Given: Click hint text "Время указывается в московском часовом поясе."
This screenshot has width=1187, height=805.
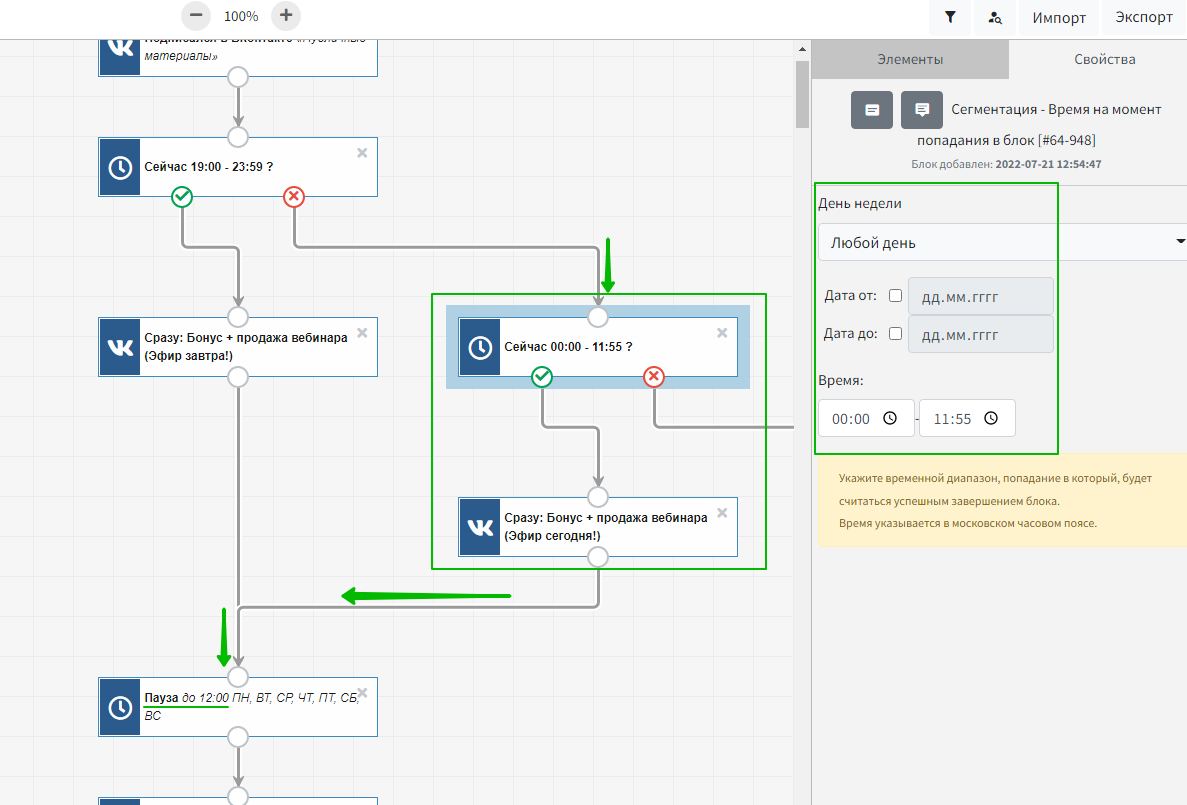Looking at the screenshot, I should pyautogui.click(x=967, y=523).
